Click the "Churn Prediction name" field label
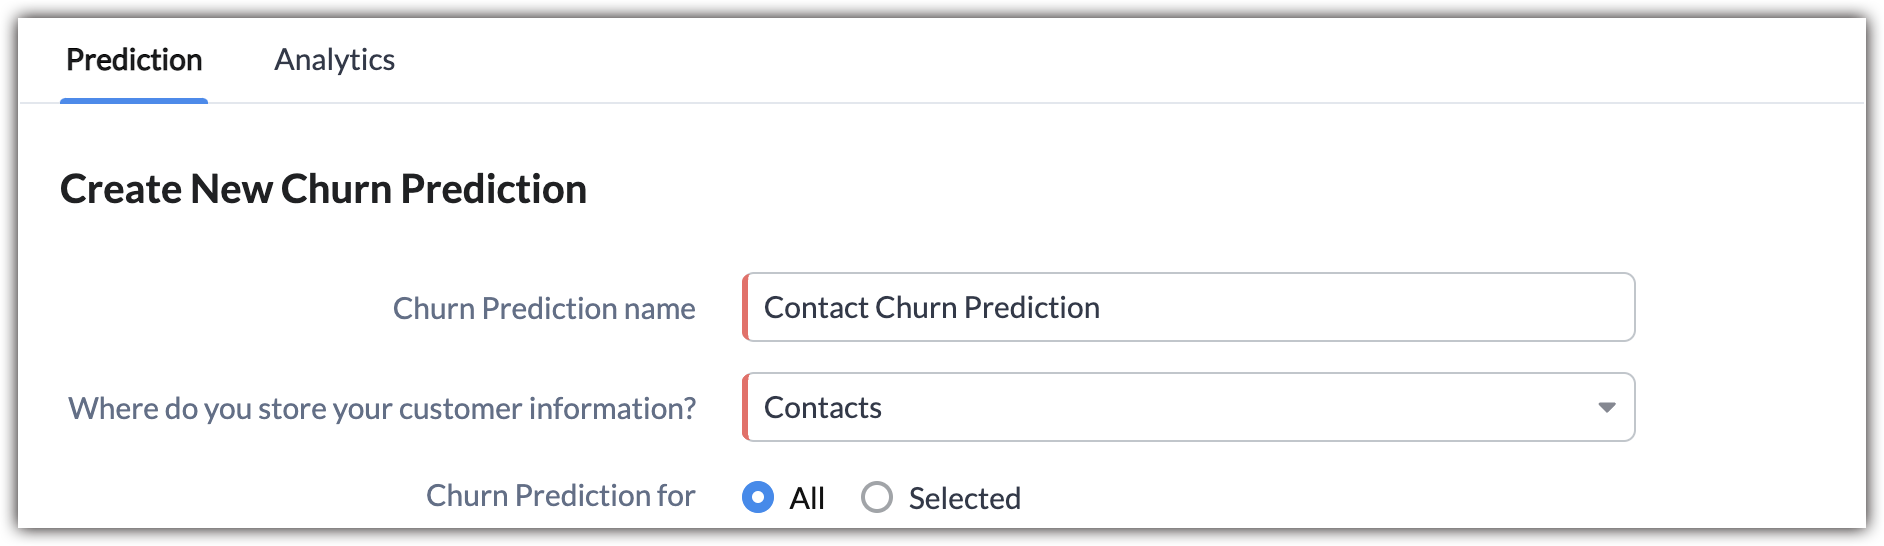 pos(544,308)
